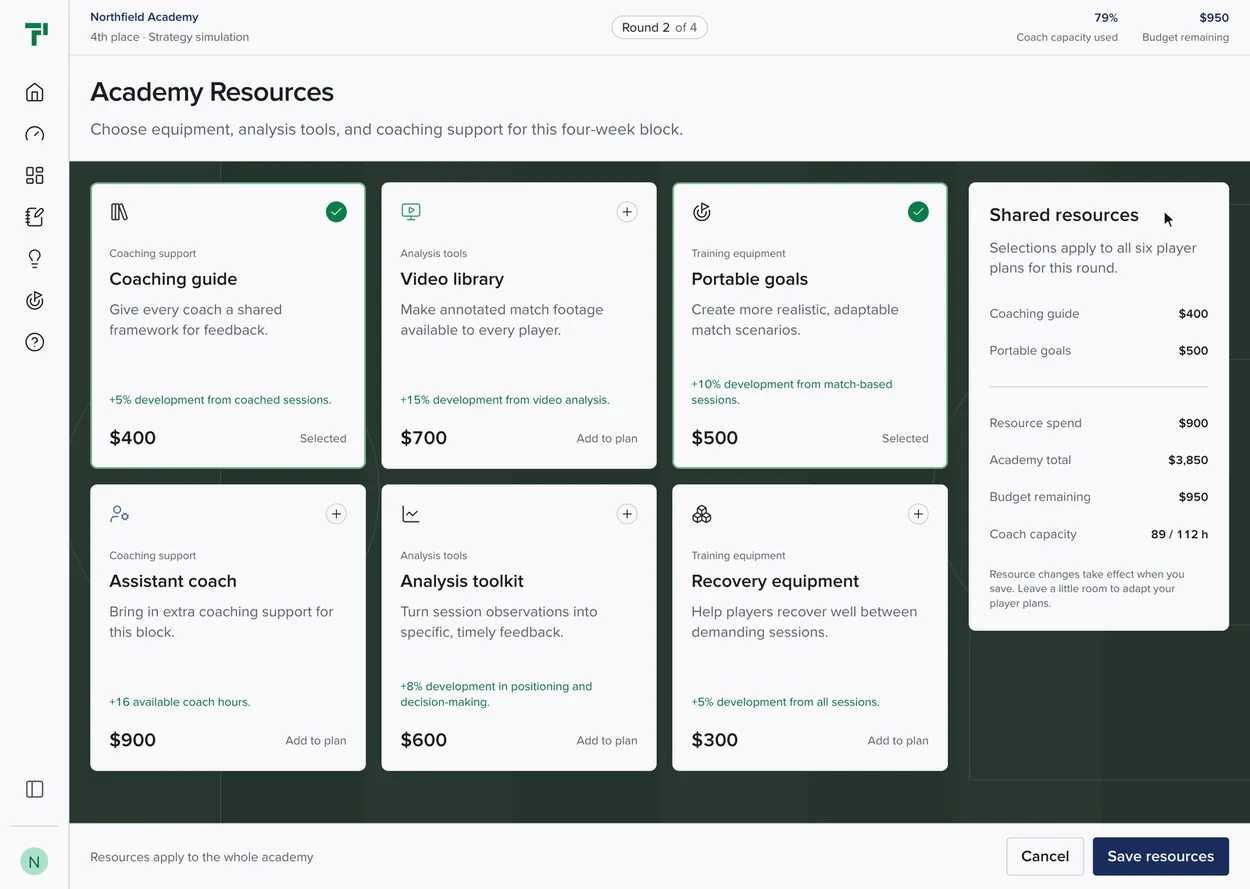The height and width of the screenshot is (889, 1250).
Task: Open the home icon in the sidebar
Action: 35,93
